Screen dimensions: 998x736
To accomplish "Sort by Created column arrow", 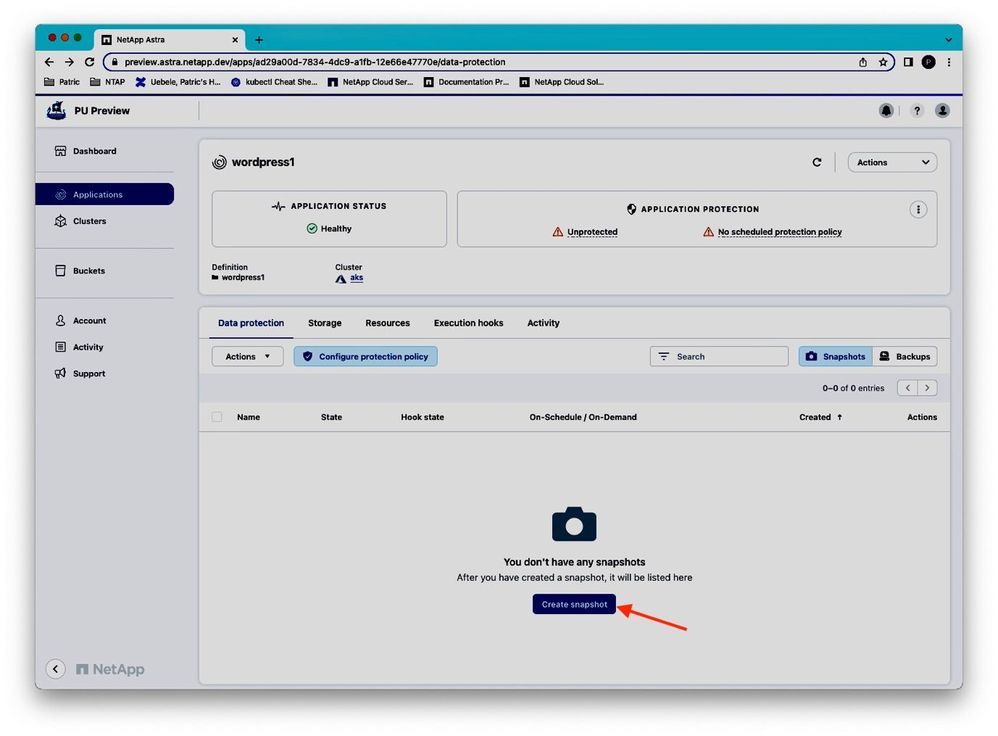I will pyautogui.click(x=840, y=417).
